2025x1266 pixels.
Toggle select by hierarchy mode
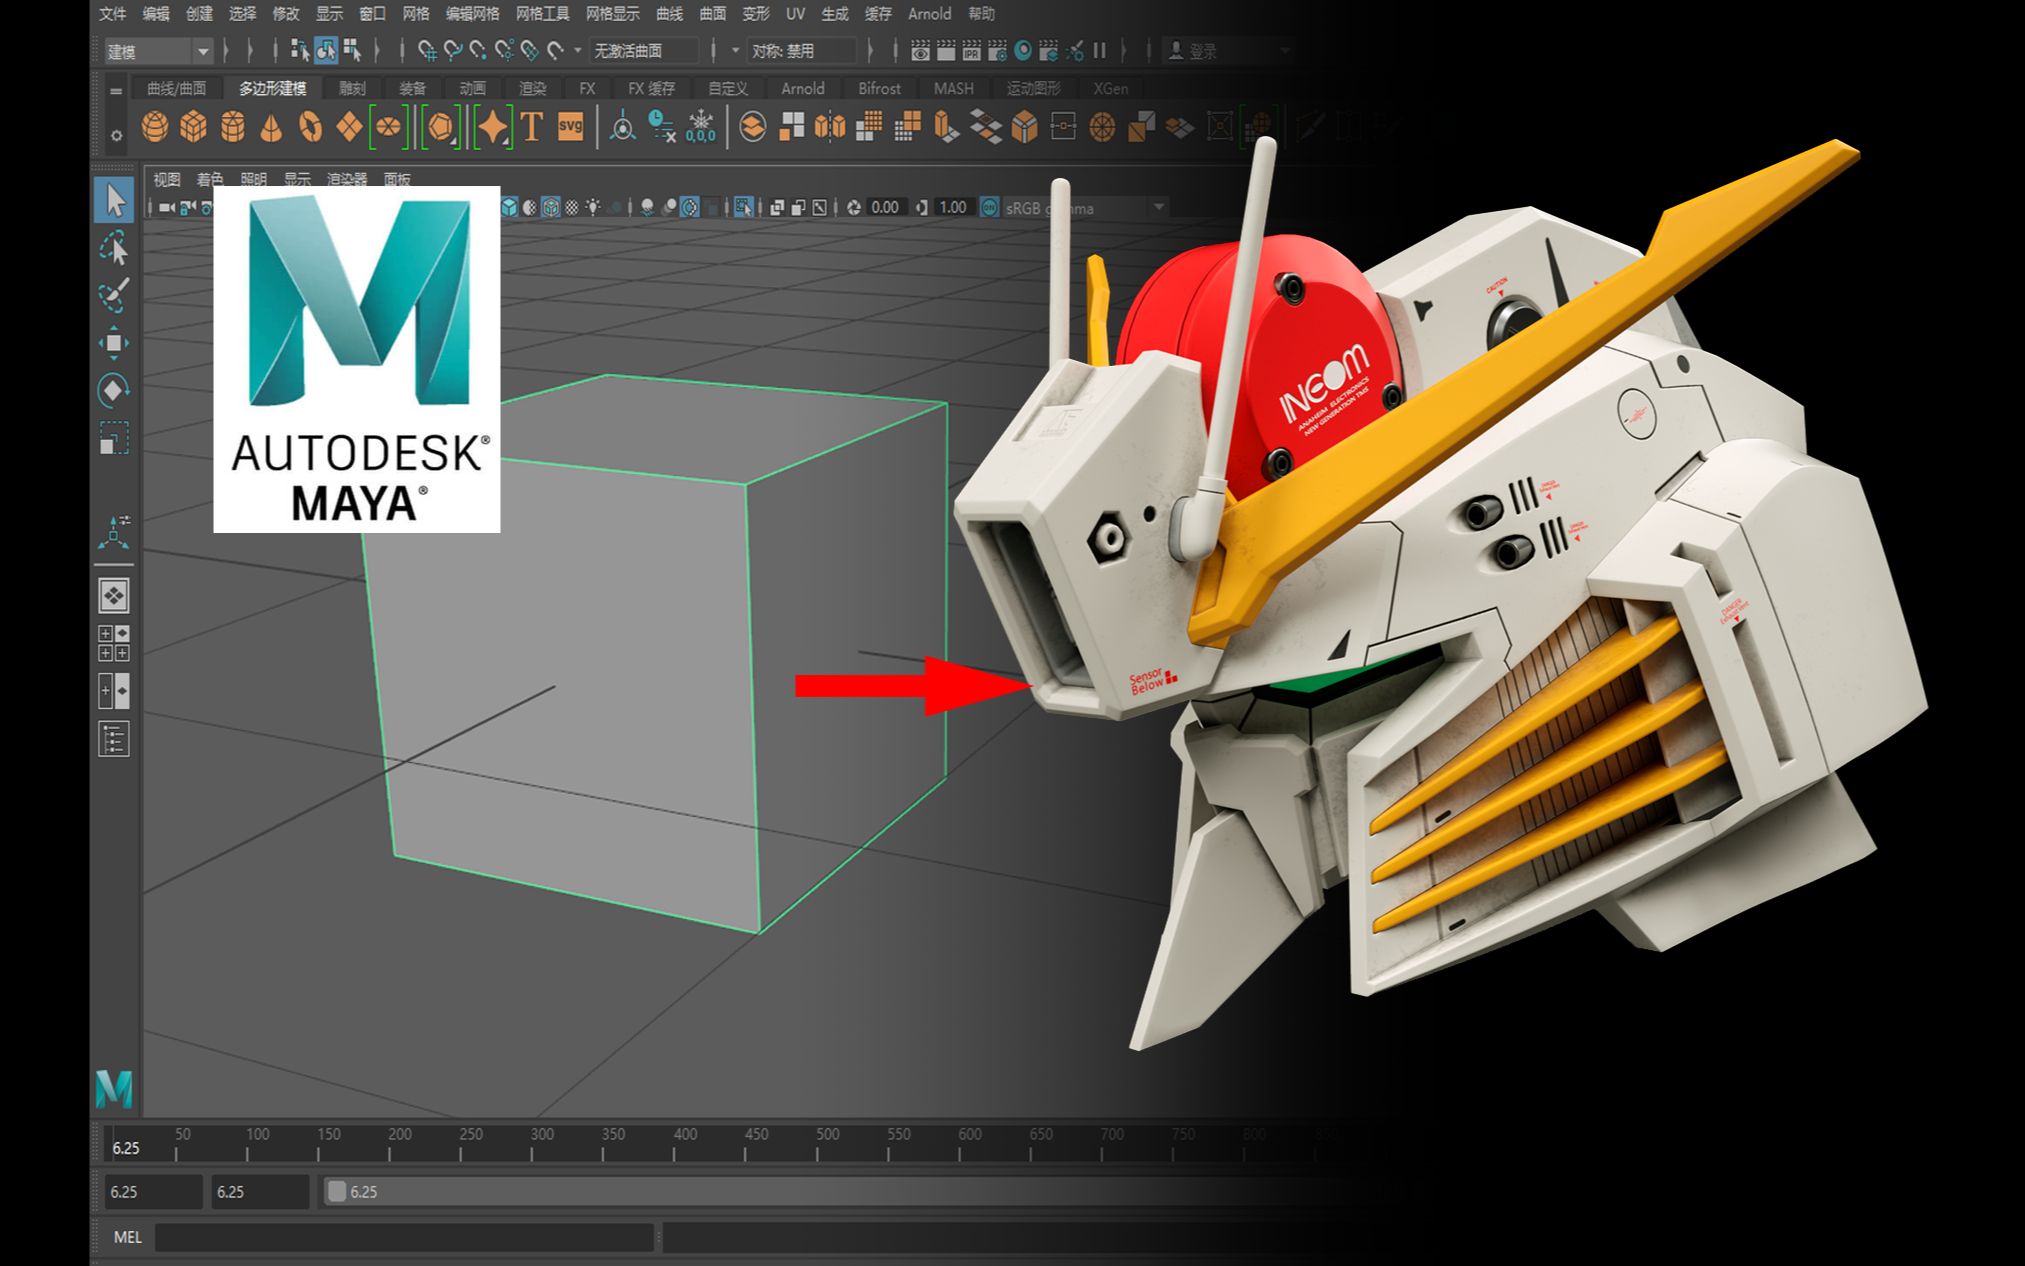299,50
